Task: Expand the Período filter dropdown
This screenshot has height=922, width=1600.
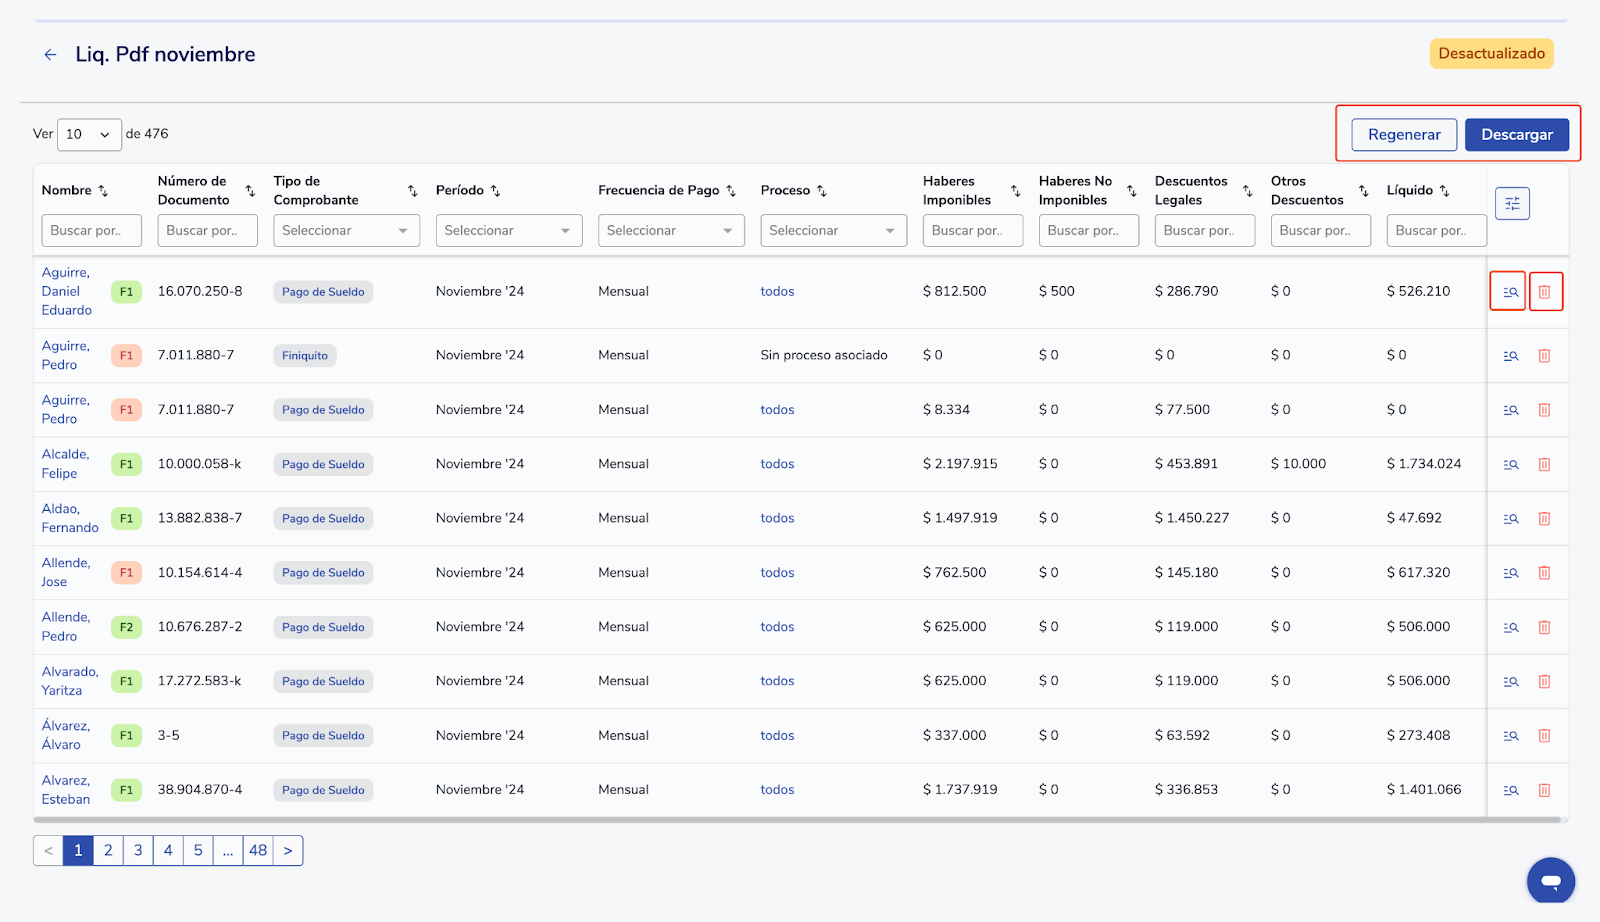Action: click(508, 231)
